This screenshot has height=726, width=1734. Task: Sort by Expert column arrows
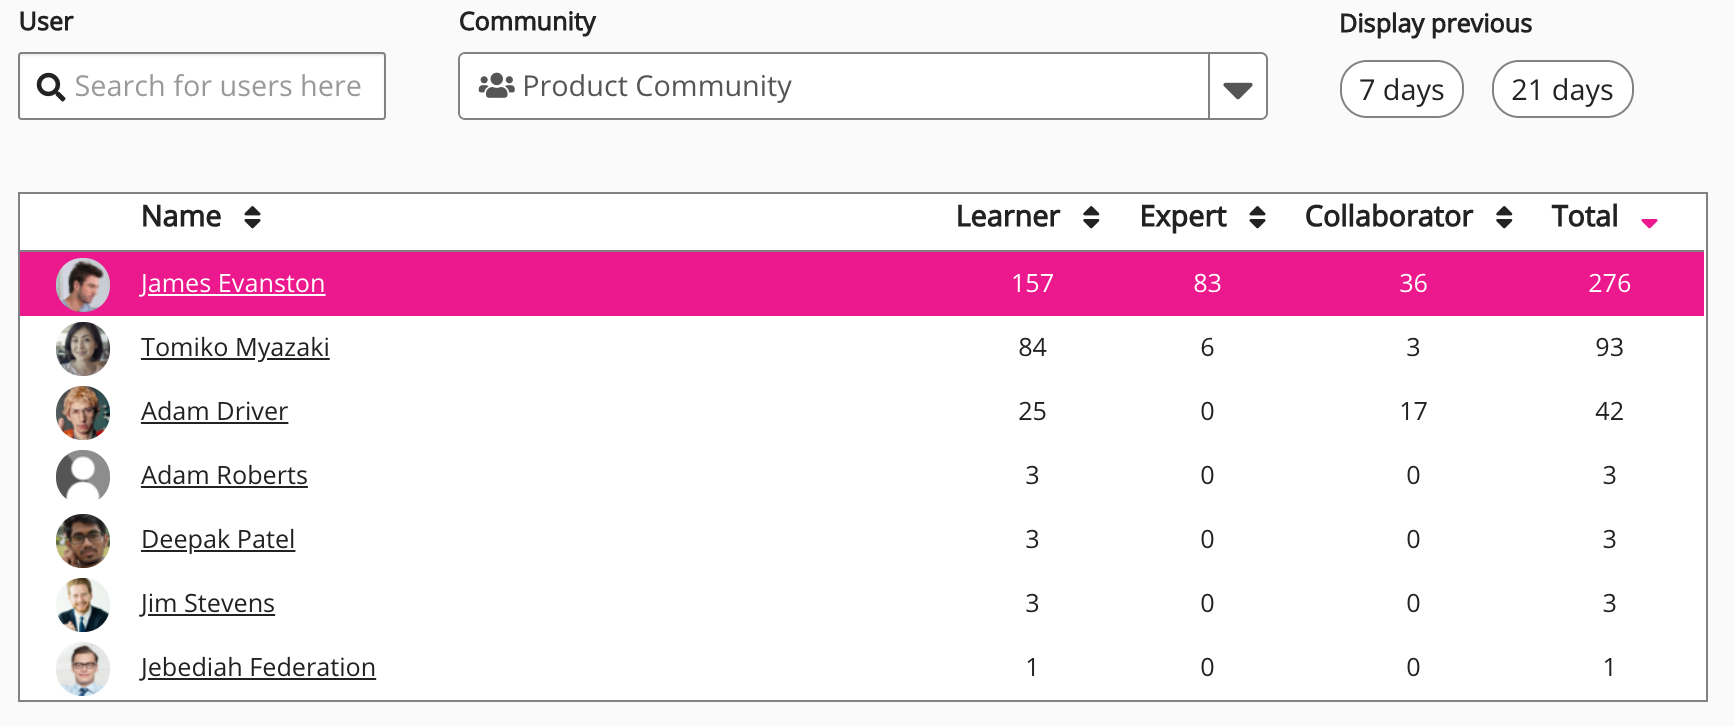[1257, 217]
